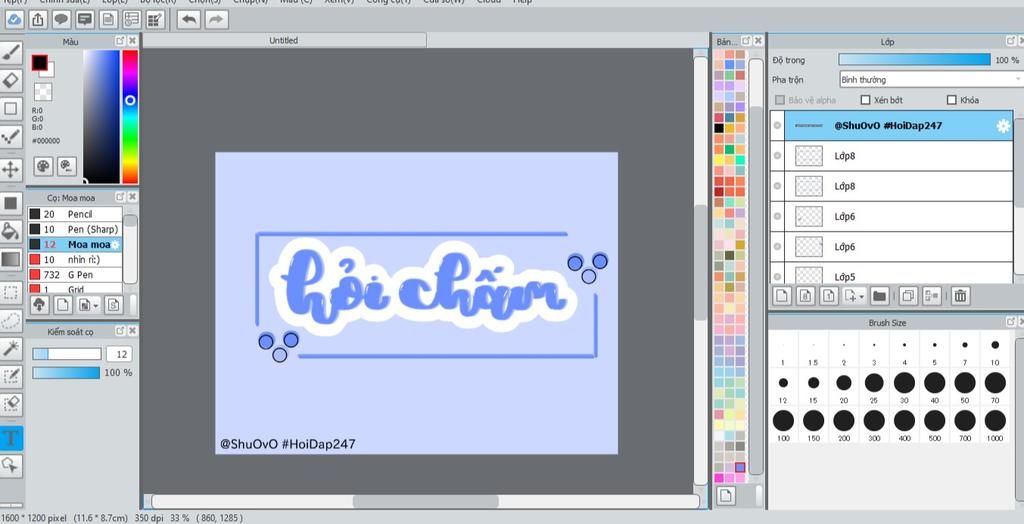Click the export/share icon in the top toolbar

pyautogui.click(x=39, y=20)
